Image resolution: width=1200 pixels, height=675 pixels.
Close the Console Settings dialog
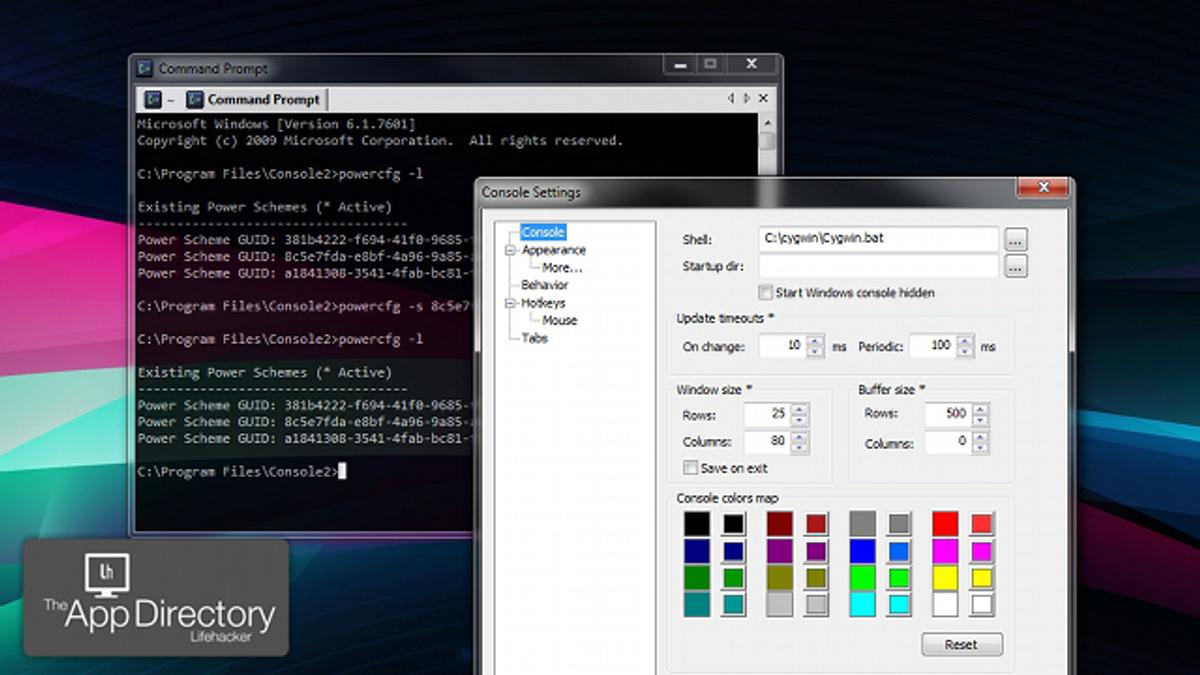click(1043, 188)
